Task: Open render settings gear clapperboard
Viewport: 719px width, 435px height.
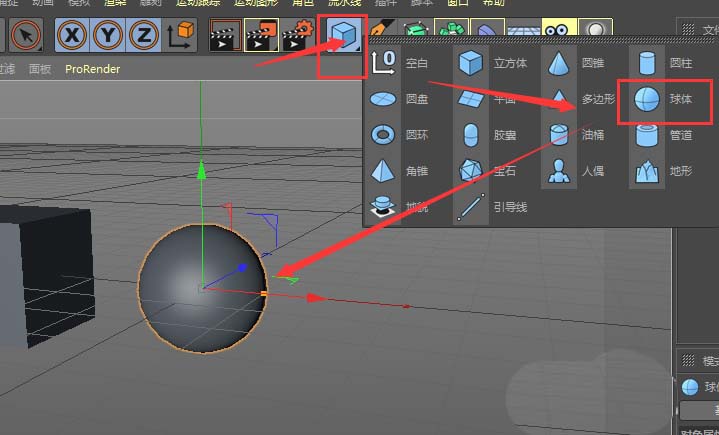Action: (298, 35)
